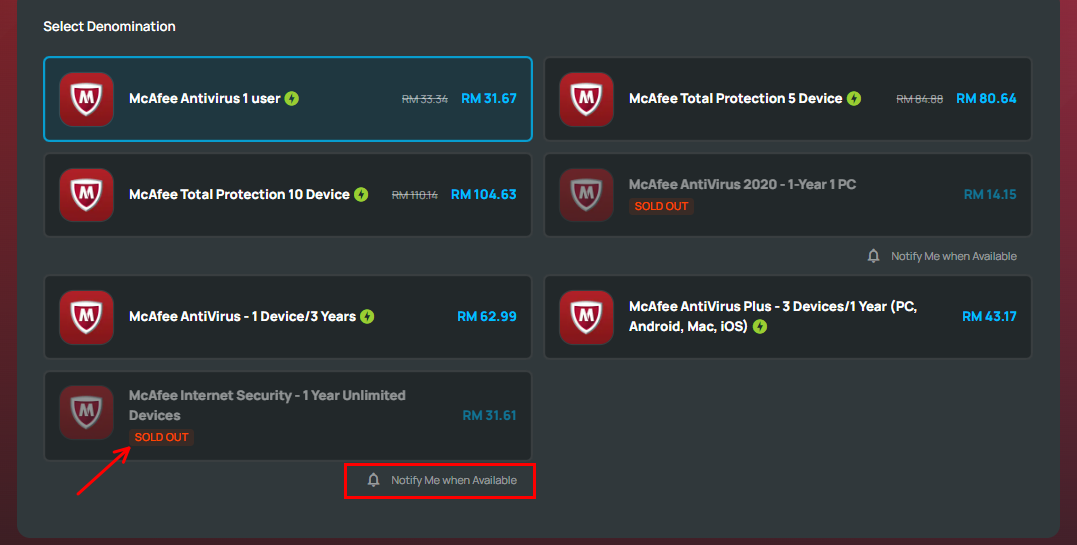The width and height of the screenshot is (1077, 545).
Task: Click SOLD OUT badge on AntiVirus 2020 card
Action: pyautogui.click(x=661, y=206)
